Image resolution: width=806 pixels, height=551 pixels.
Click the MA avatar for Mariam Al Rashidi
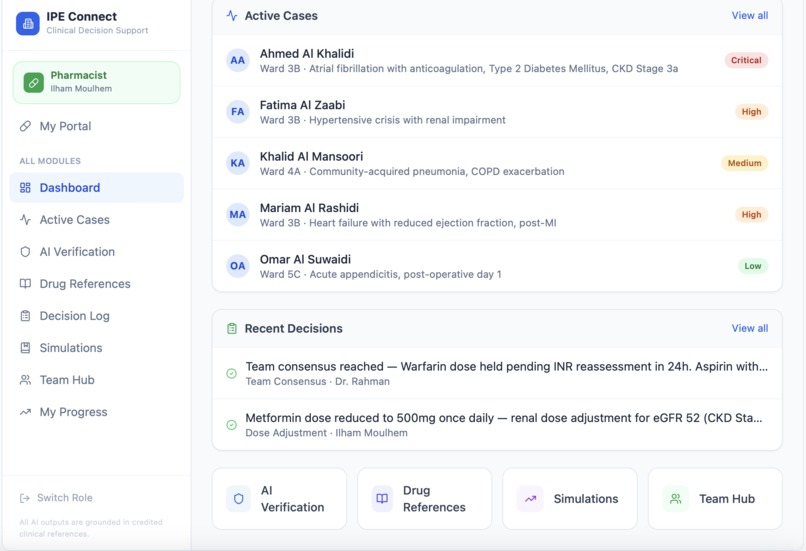[x=237, y=214]
